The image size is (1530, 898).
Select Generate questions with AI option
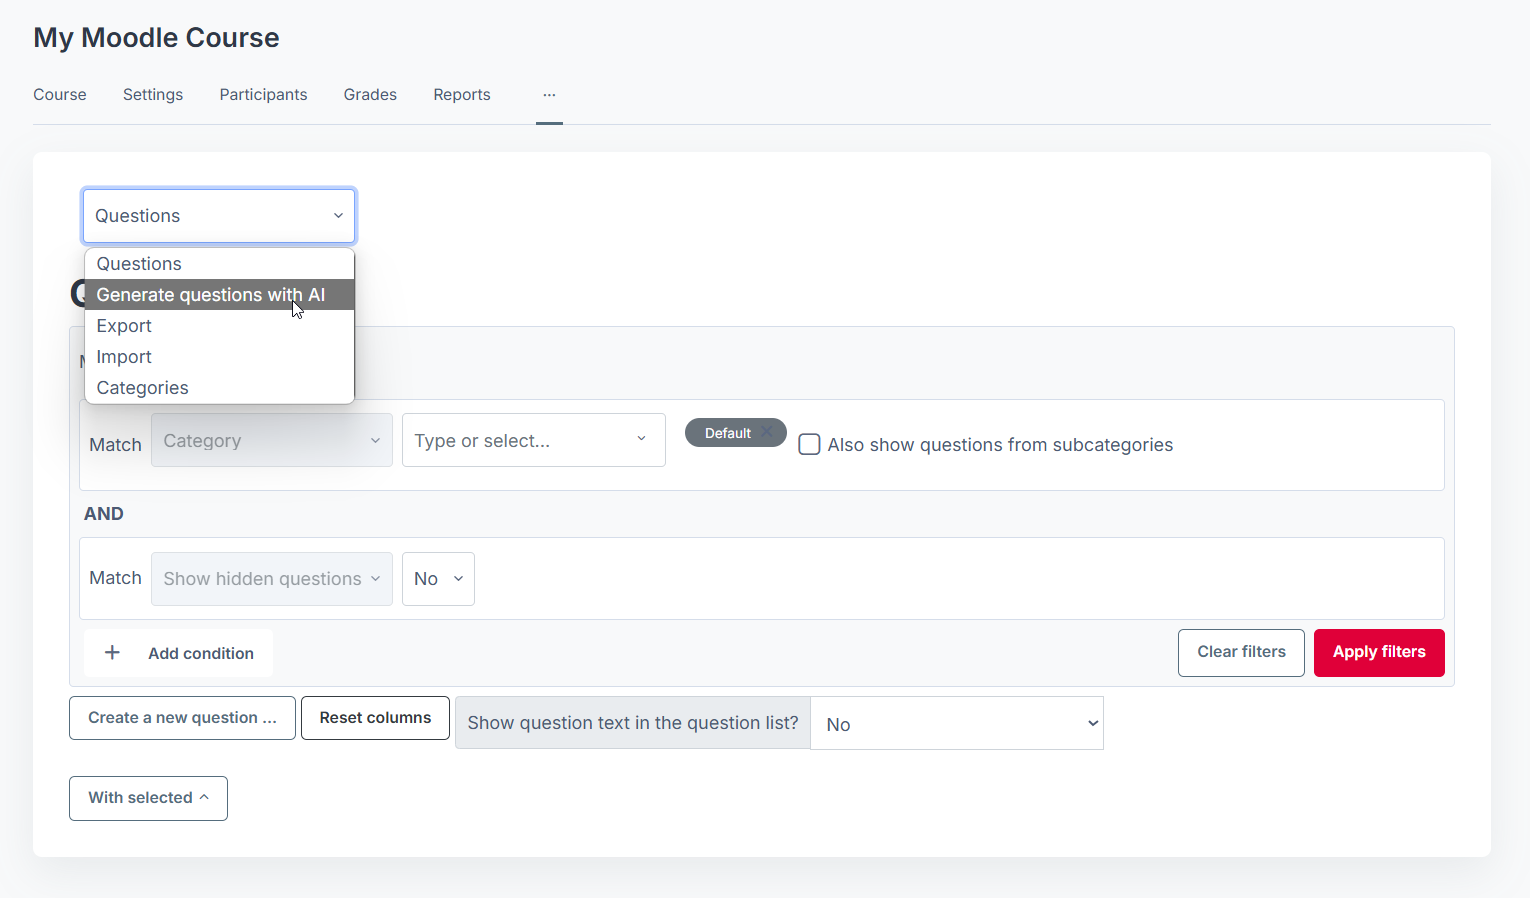[x=210, y=295]
